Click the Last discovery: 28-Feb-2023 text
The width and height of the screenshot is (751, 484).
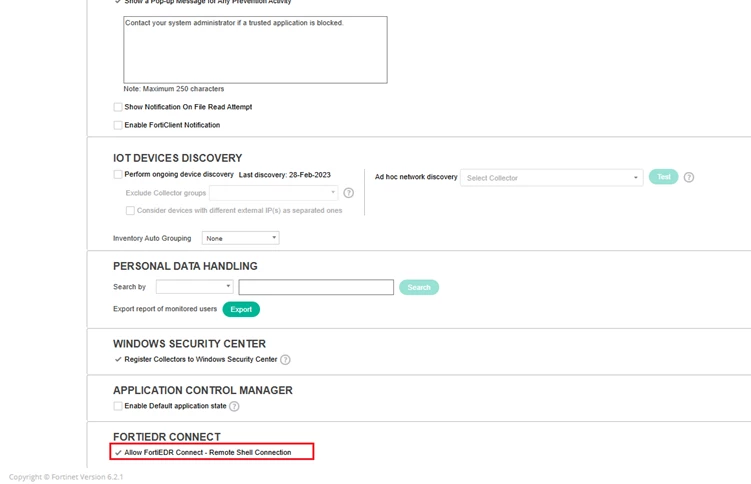[x=284, y=175]
